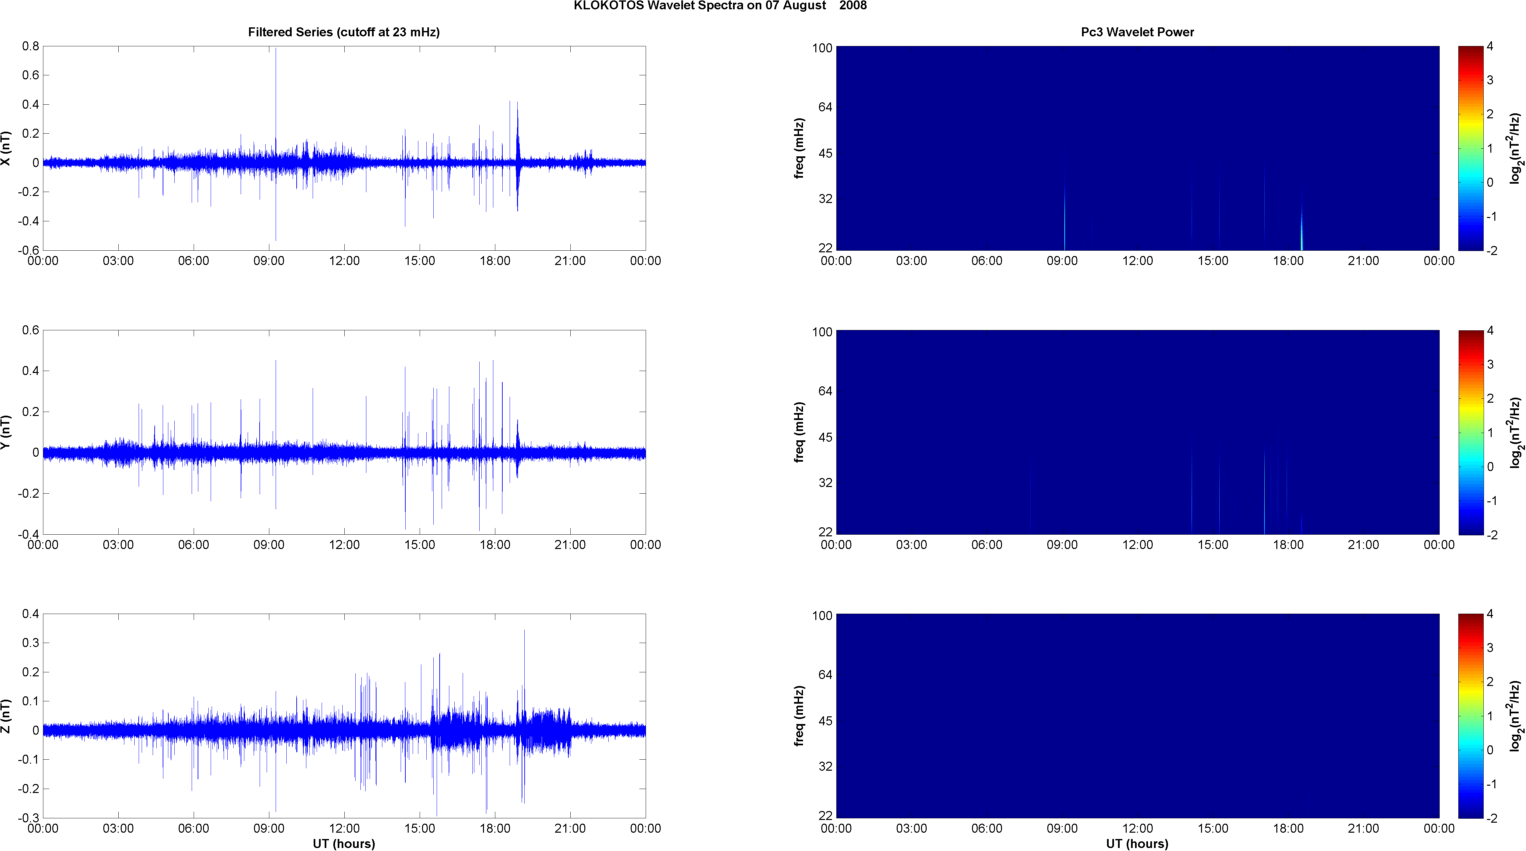Click the '21:00' tick under the bottom wavelet plot
Viewport: 1526px width, 851px height.
point(1363,828)
